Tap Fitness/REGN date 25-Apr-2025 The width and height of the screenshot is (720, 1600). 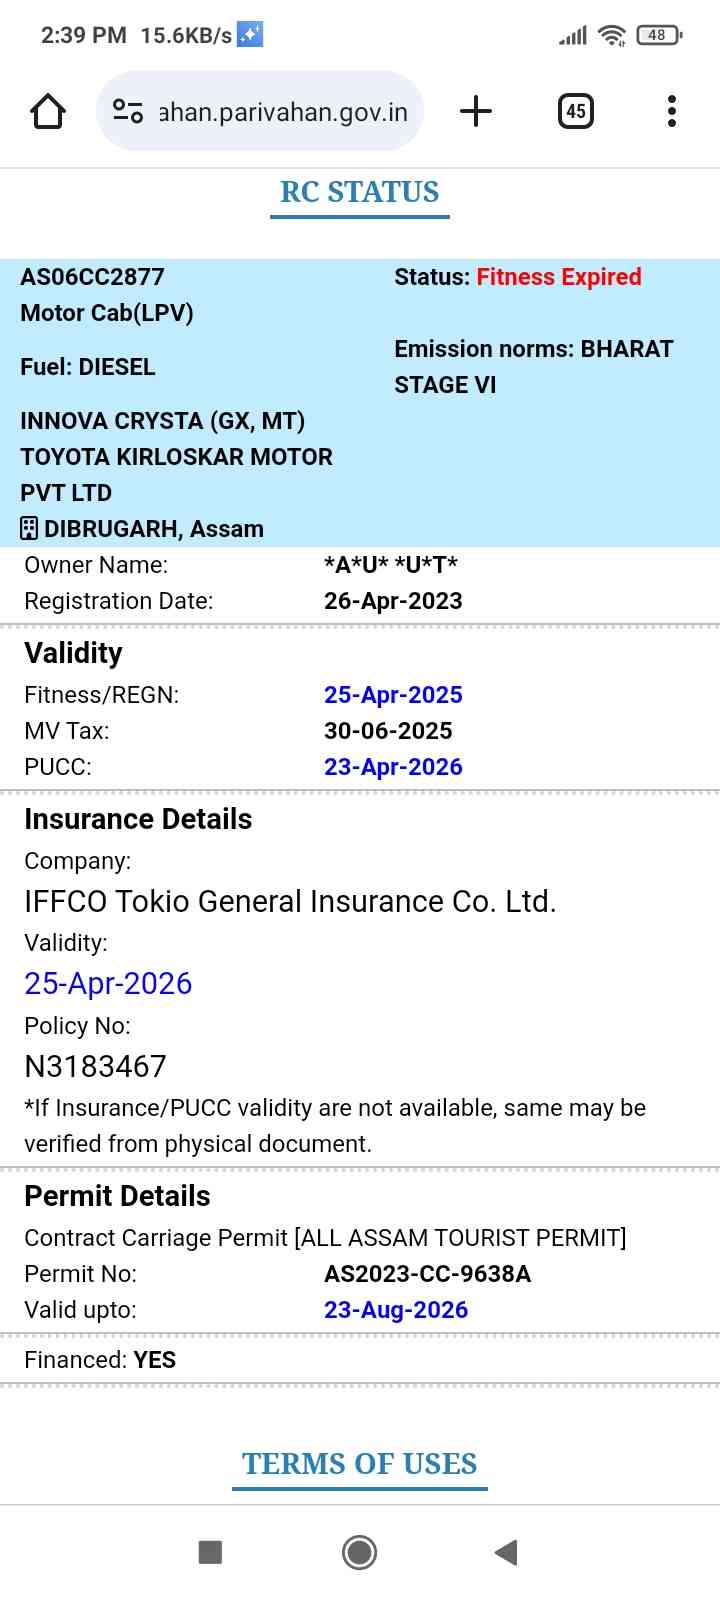point(393,695)
